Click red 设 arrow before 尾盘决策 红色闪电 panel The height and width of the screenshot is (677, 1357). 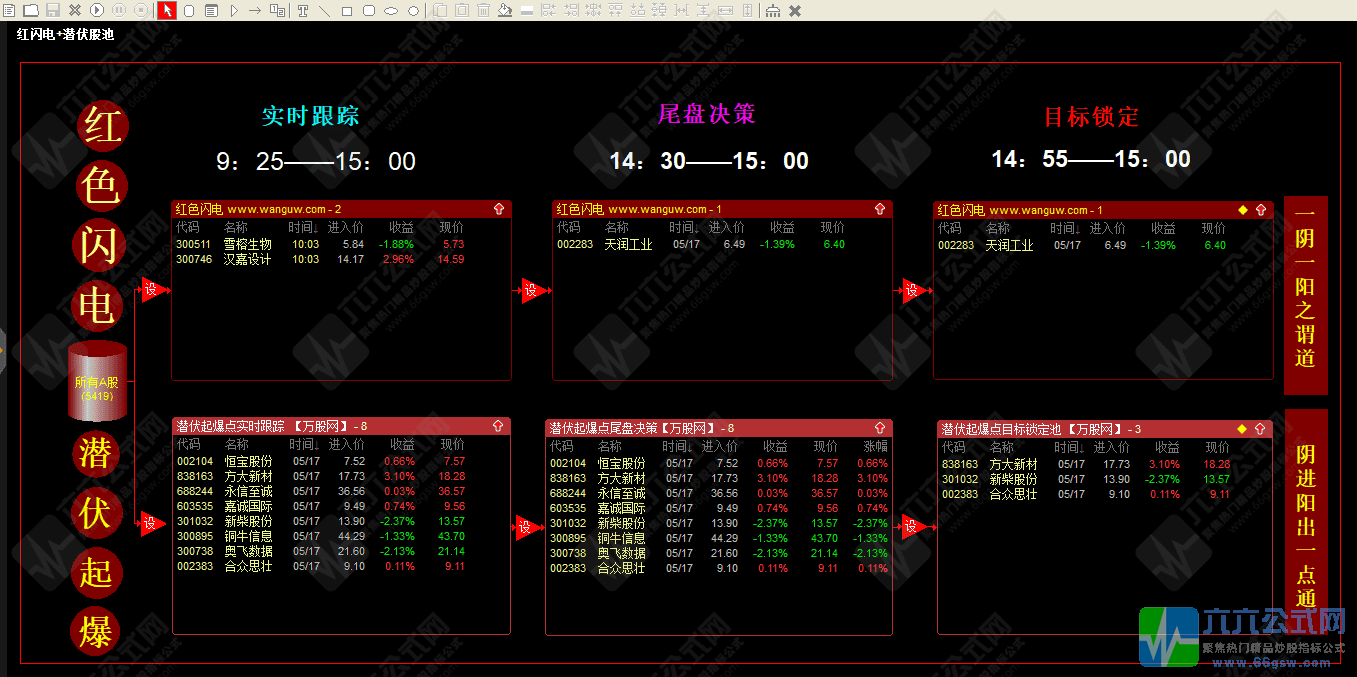tap(530, 291)
